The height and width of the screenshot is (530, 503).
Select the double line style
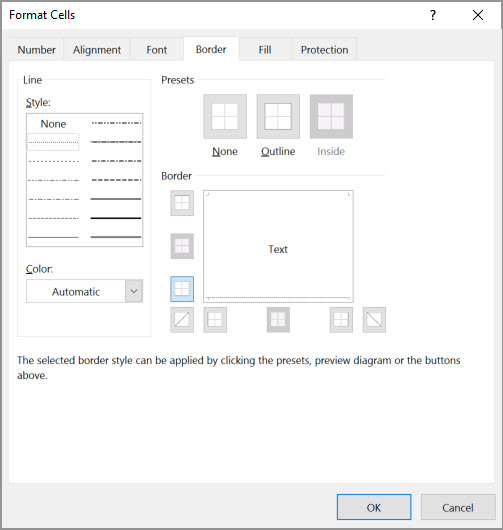tap(116, 237)
